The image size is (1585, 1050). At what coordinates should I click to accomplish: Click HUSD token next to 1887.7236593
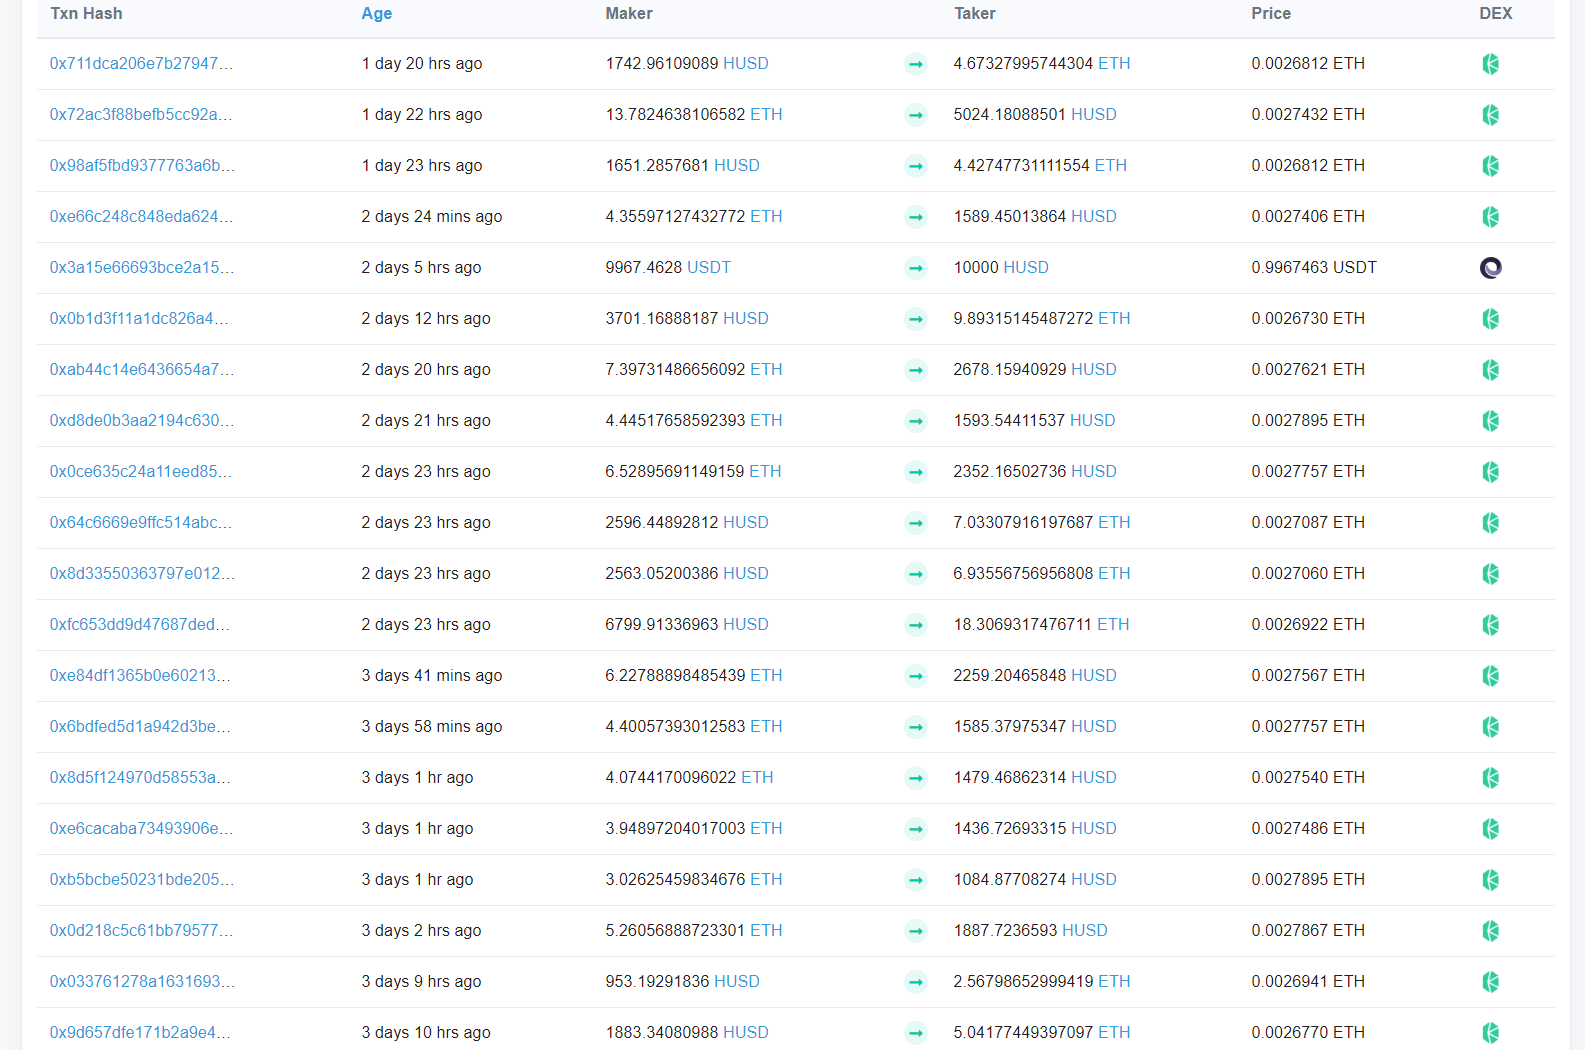click(x=1084, y=931)
